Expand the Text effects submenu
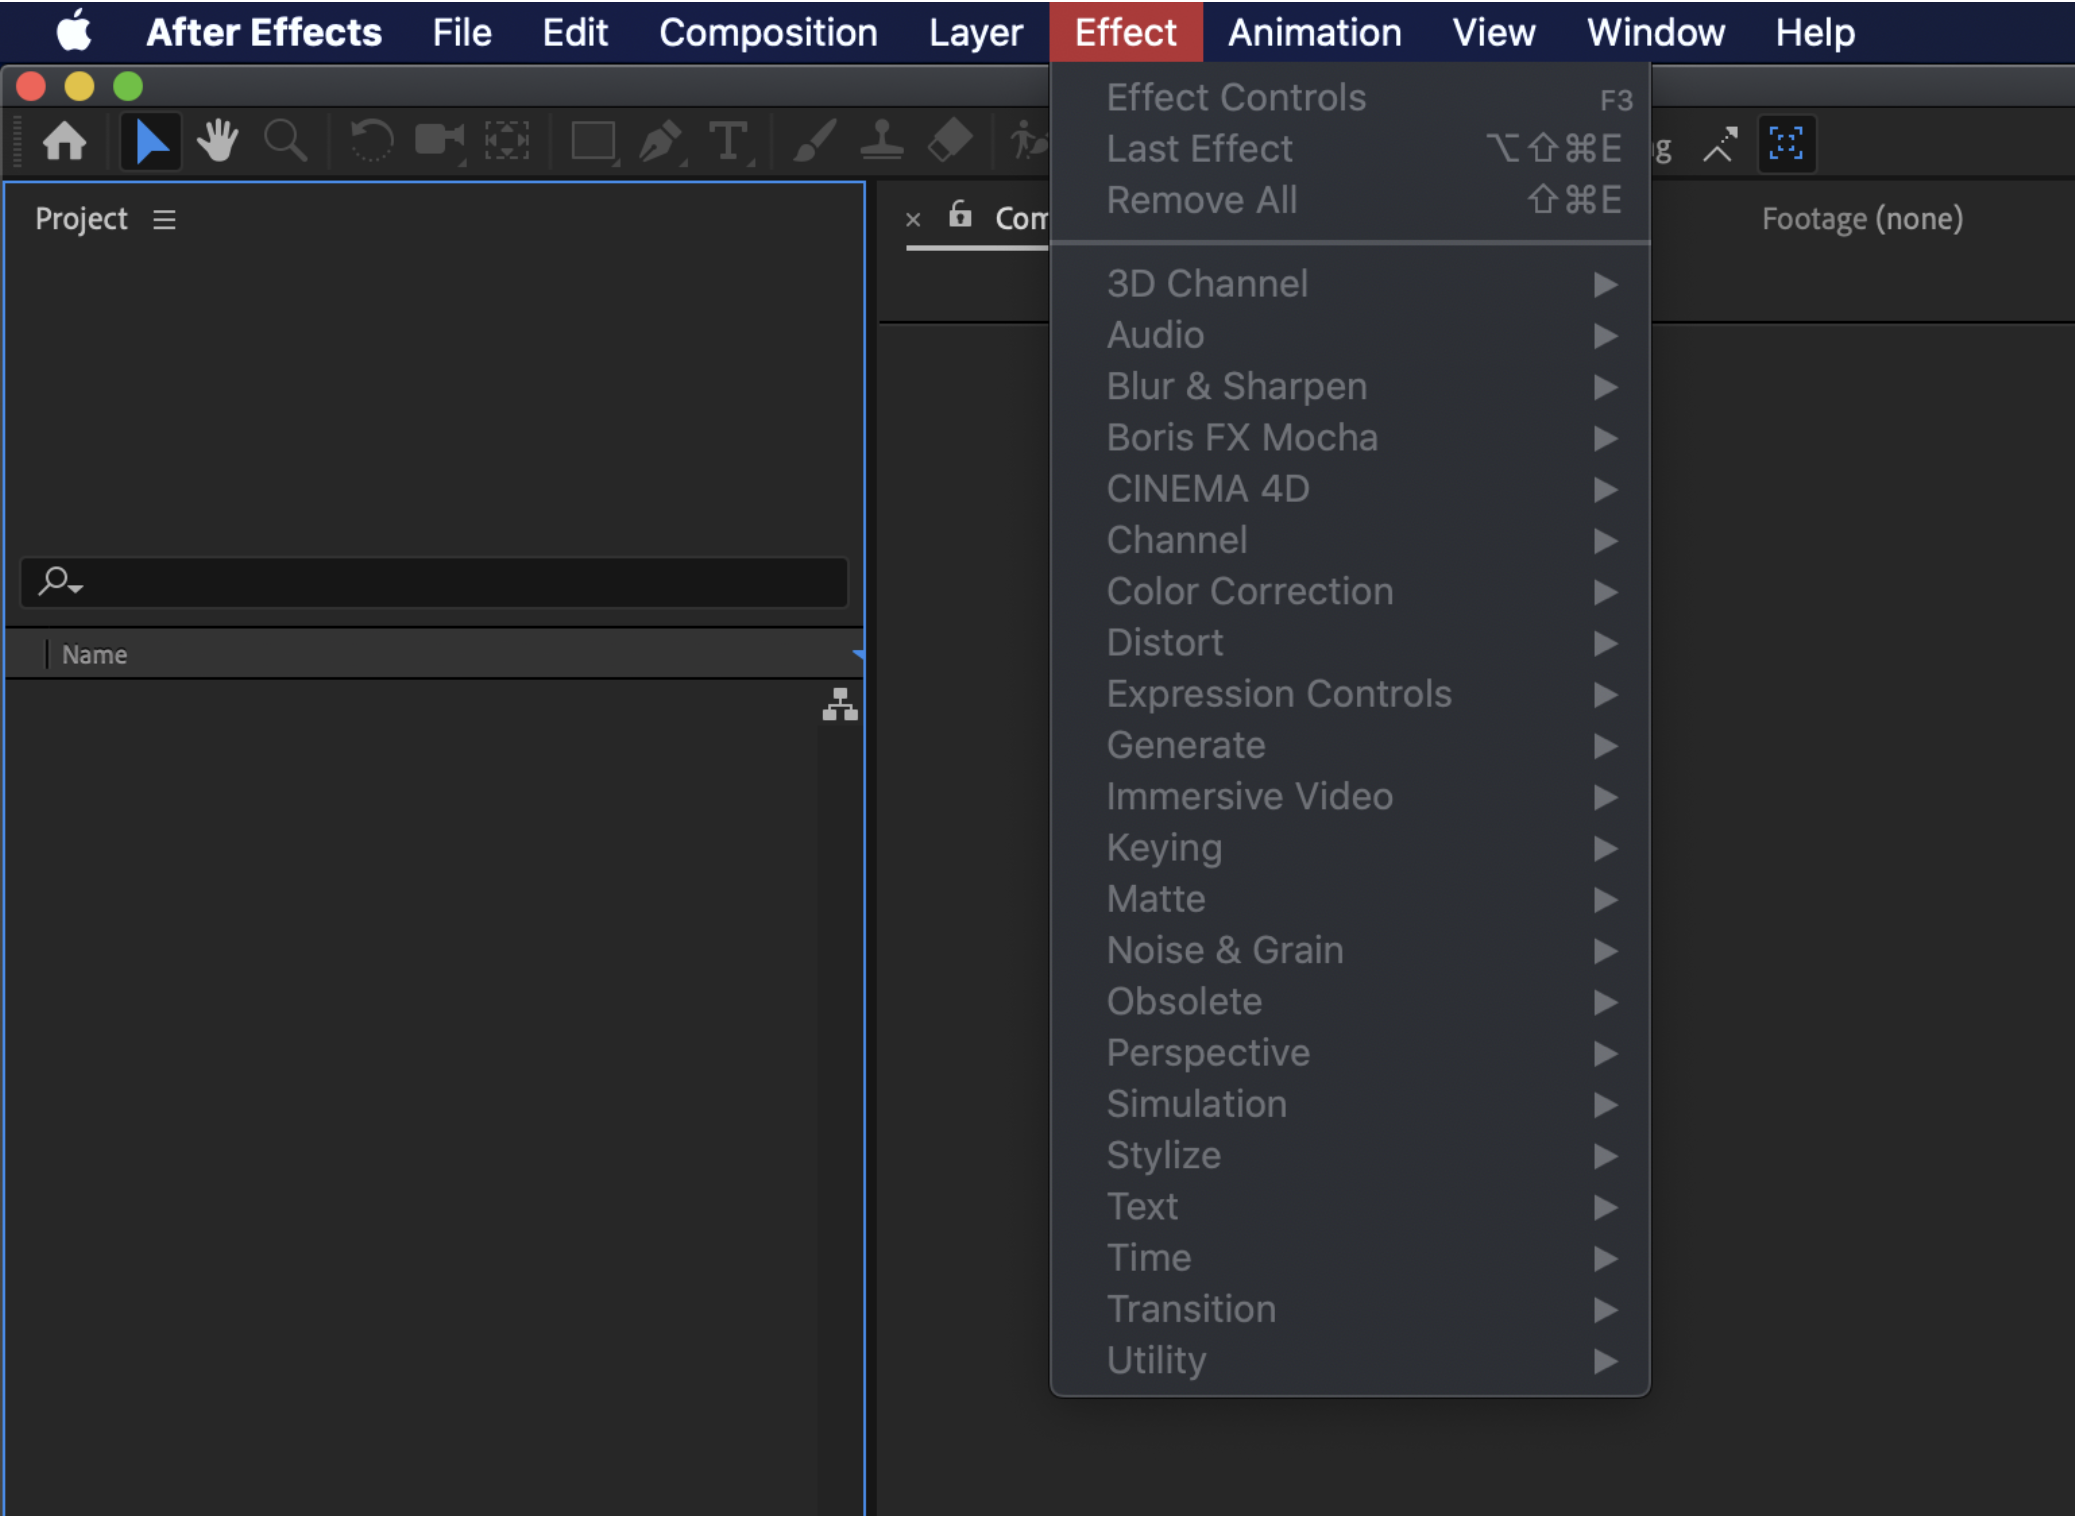This screenshot has height=1518, width=2078. click(x=1350, y=1206)
